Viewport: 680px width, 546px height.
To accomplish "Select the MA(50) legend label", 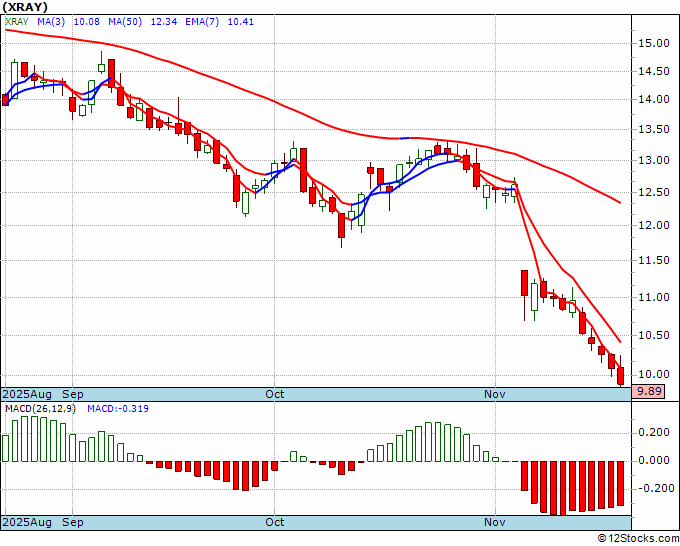I will coord(125,22).
